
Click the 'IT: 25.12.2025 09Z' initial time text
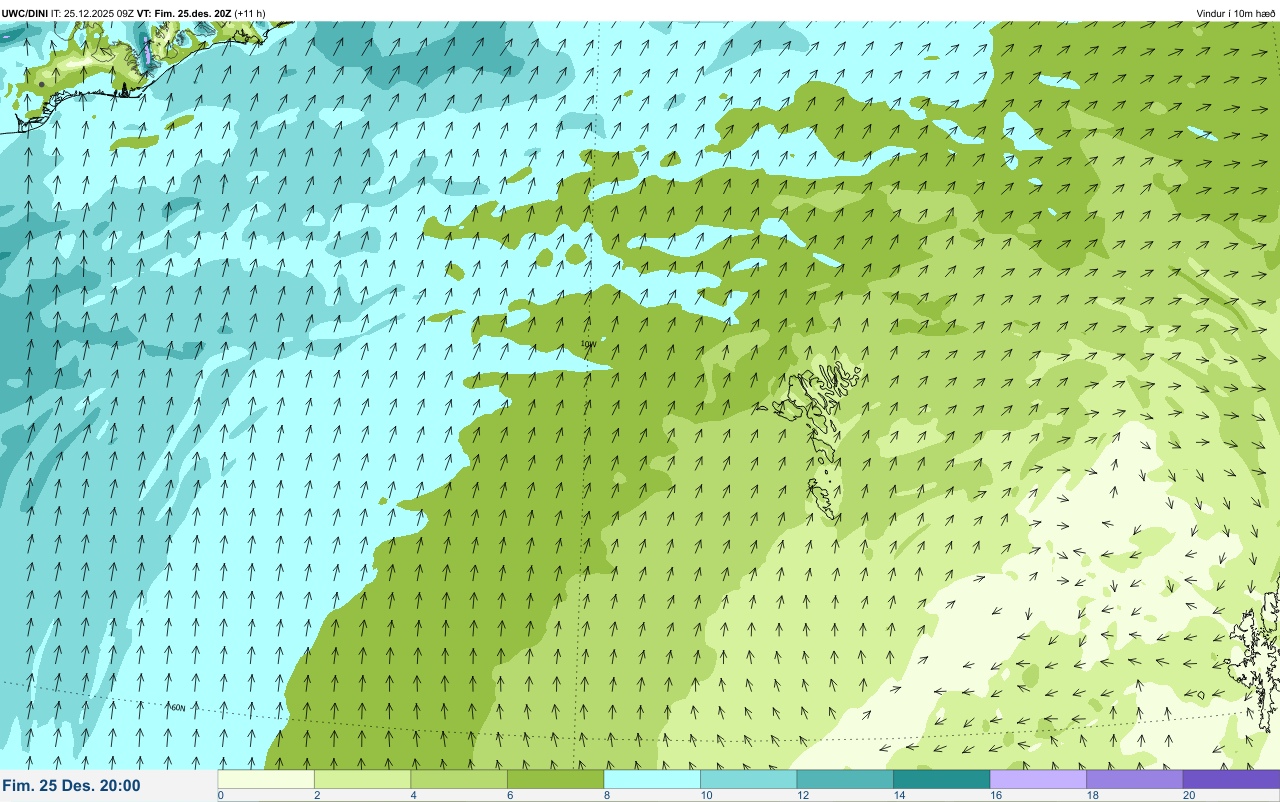[x=92, y=13]
